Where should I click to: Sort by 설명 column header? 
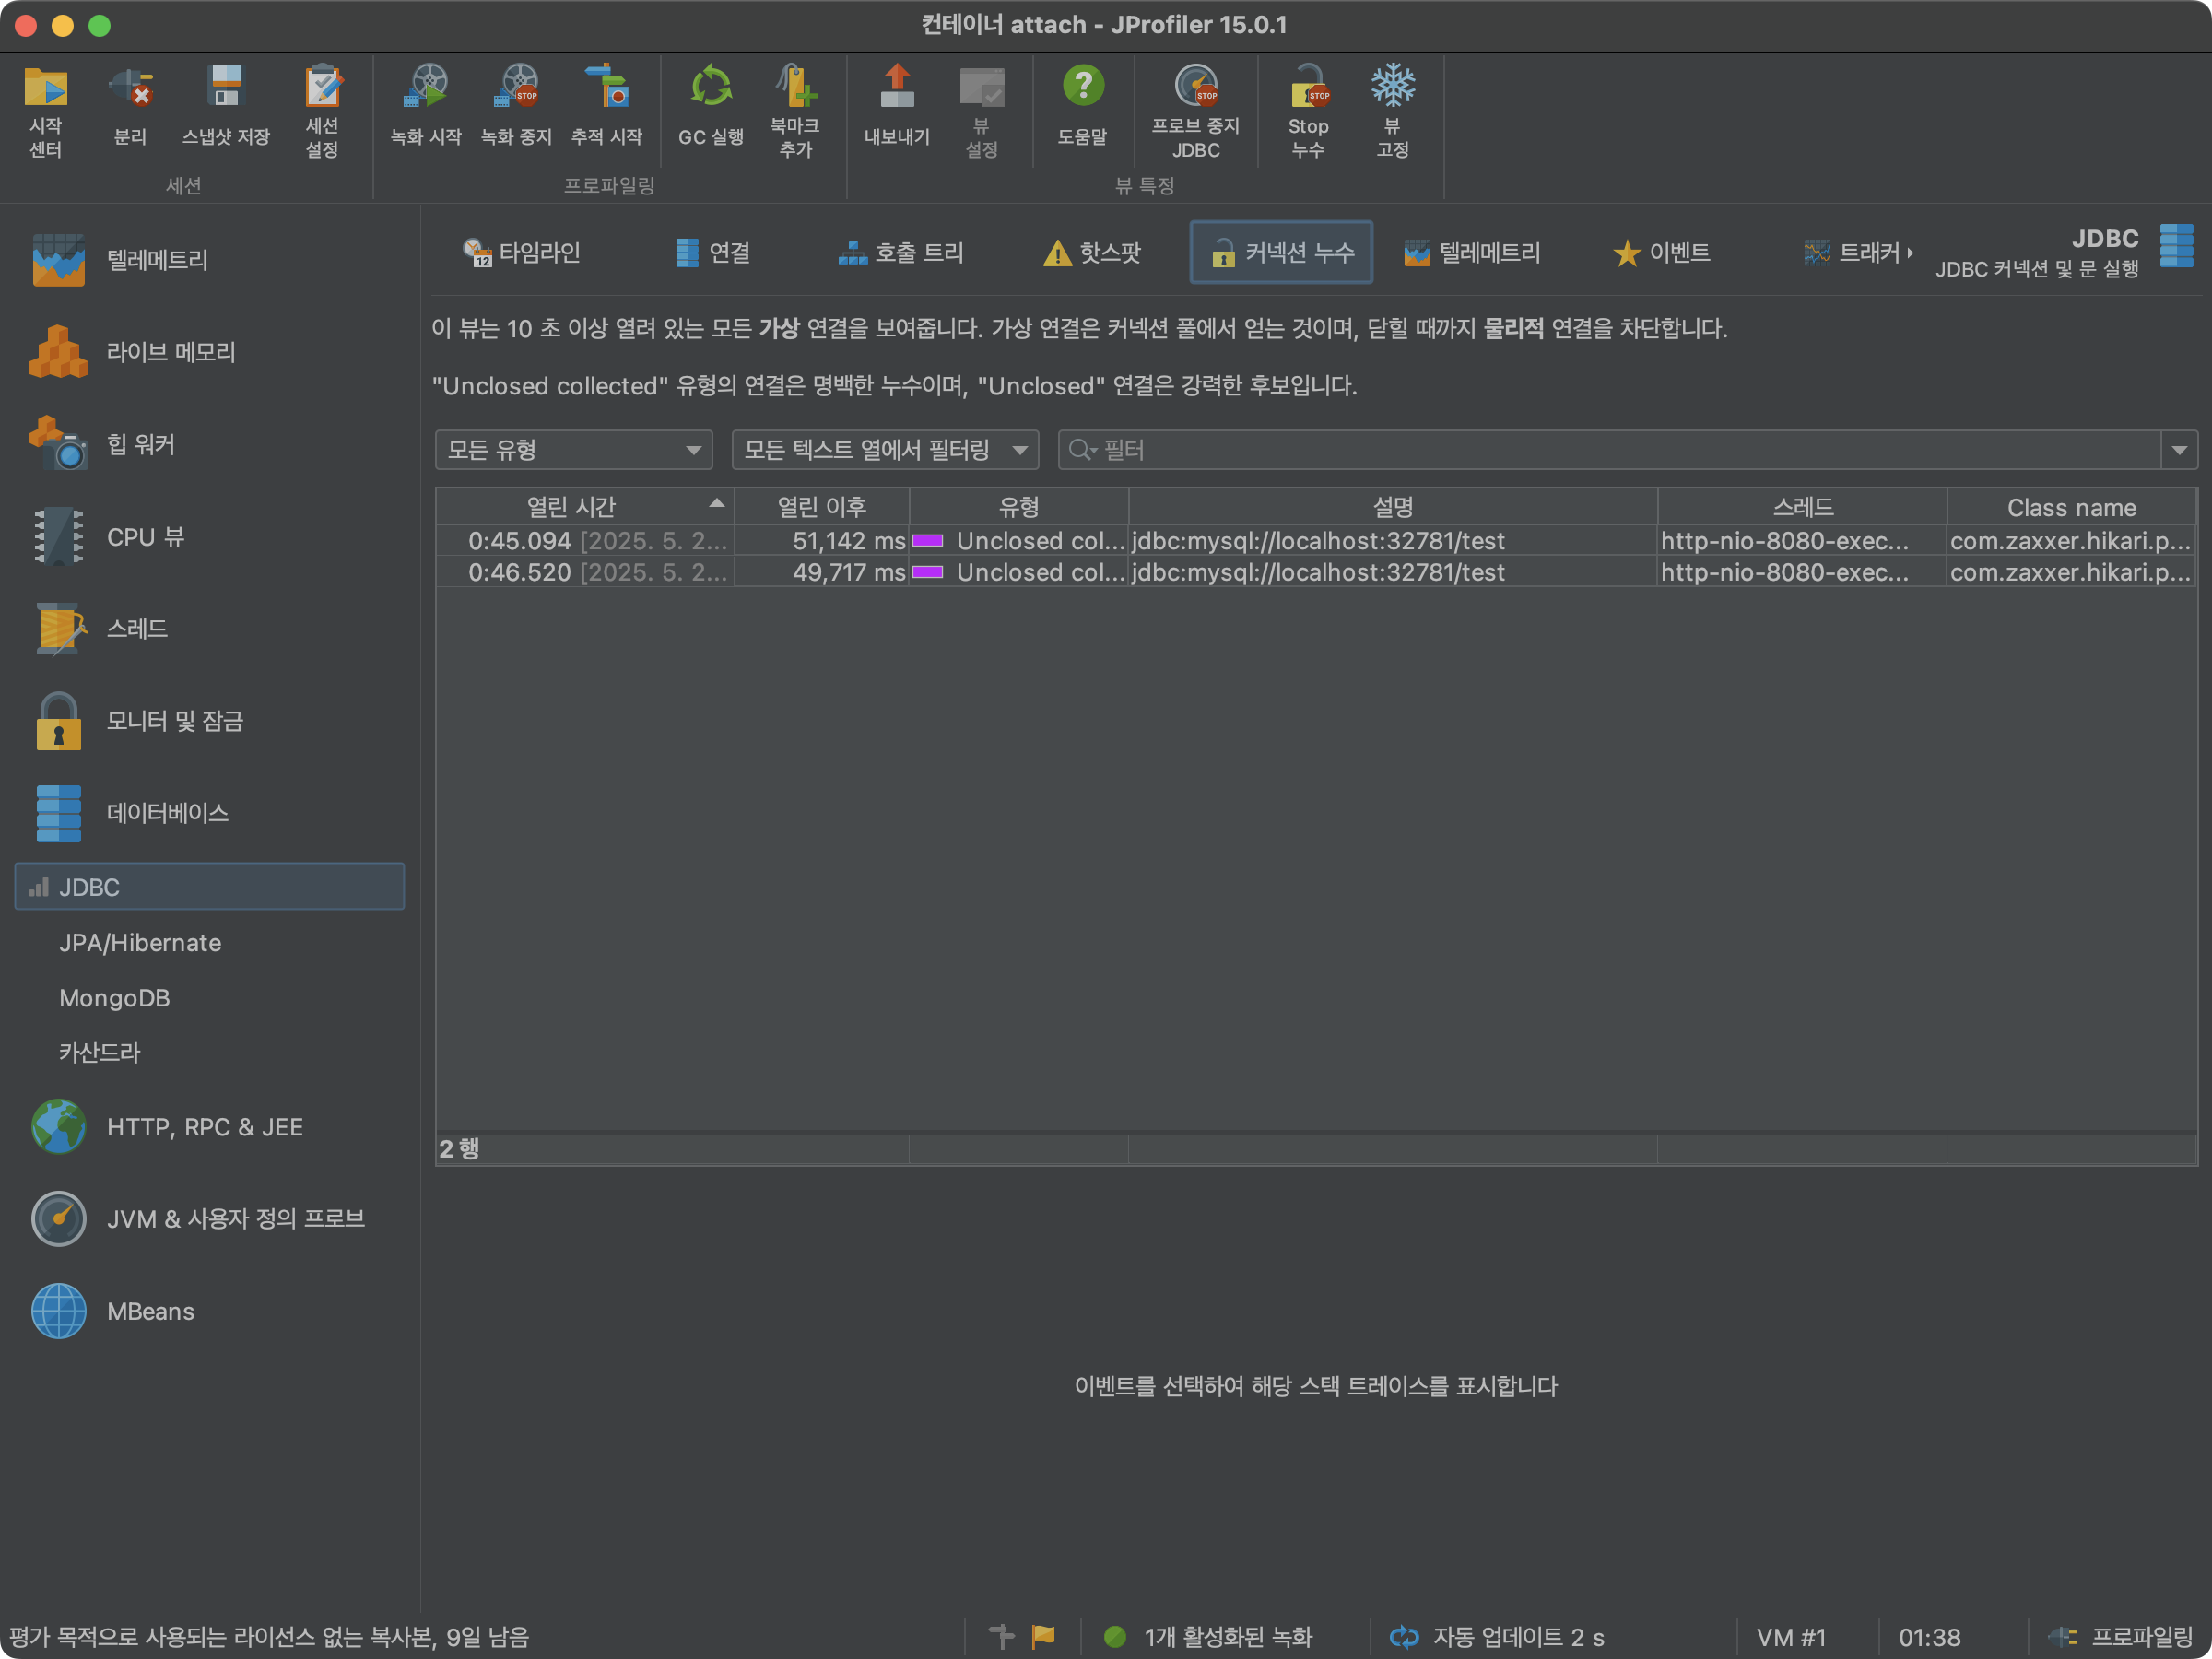1393,507
